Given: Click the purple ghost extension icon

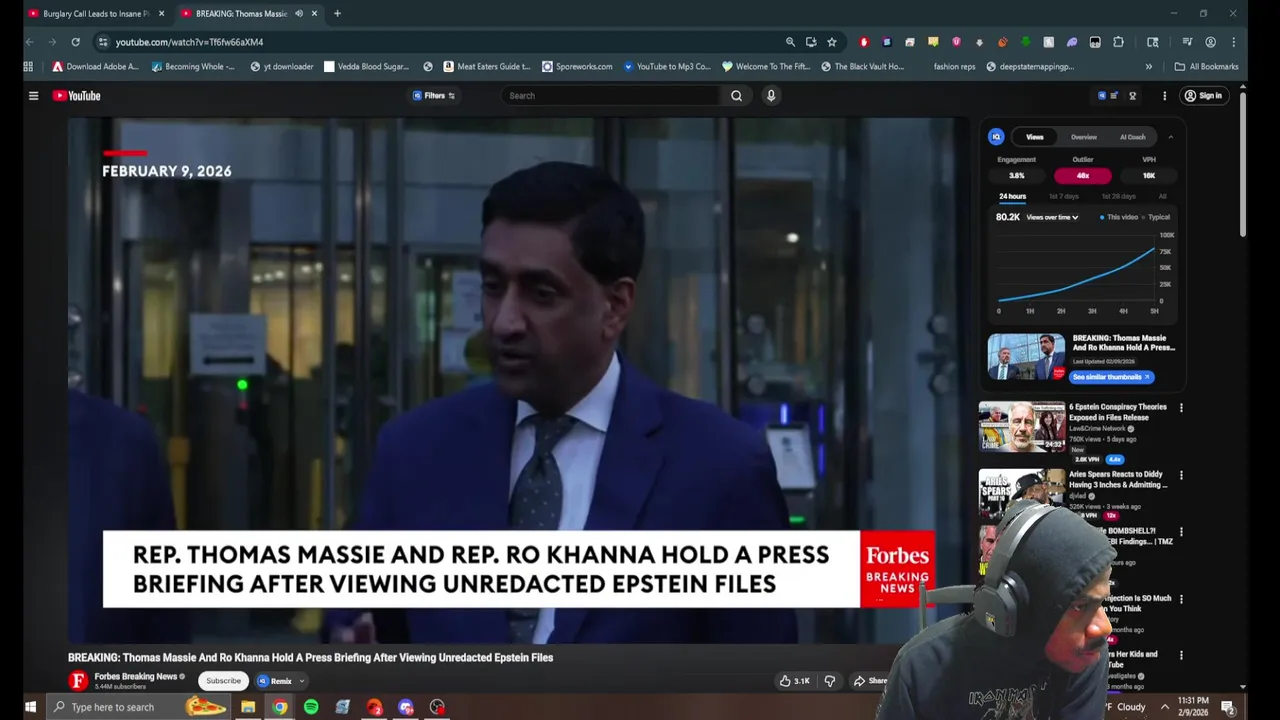Looking at the screenshot, I should click(1072, 42).
